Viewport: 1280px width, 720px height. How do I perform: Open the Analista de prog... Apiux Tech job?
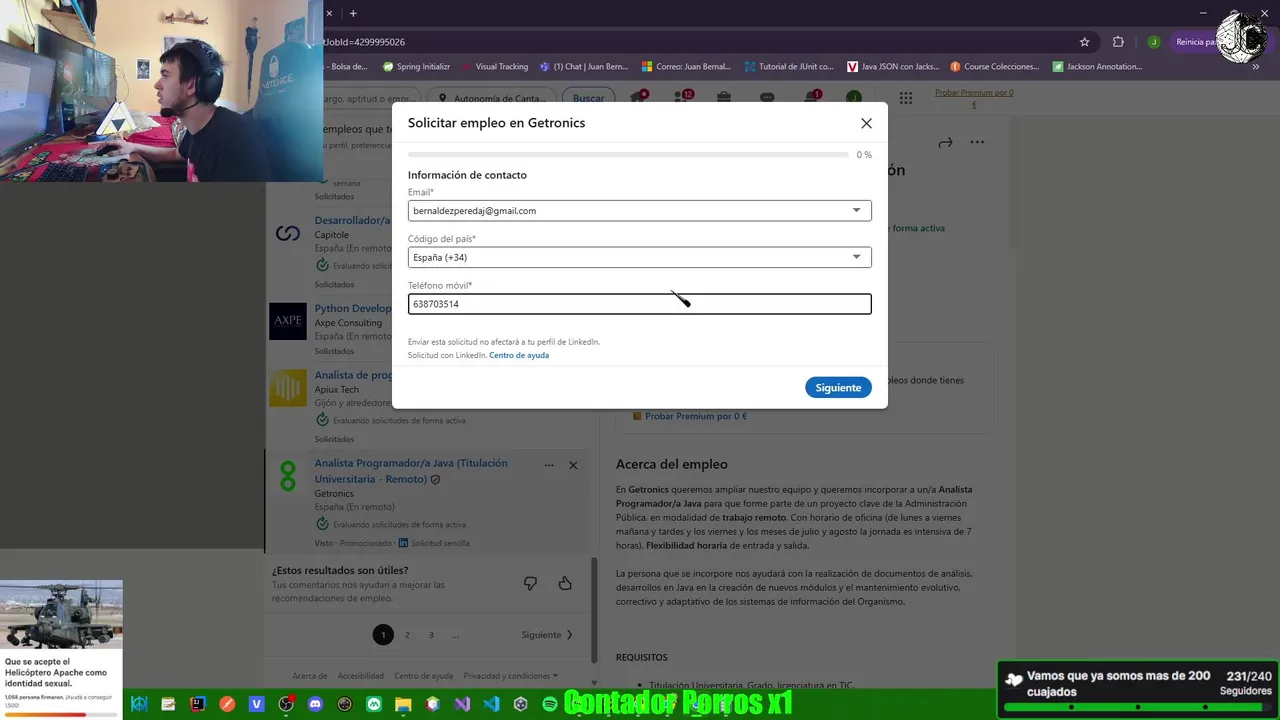tap(353, 375)
